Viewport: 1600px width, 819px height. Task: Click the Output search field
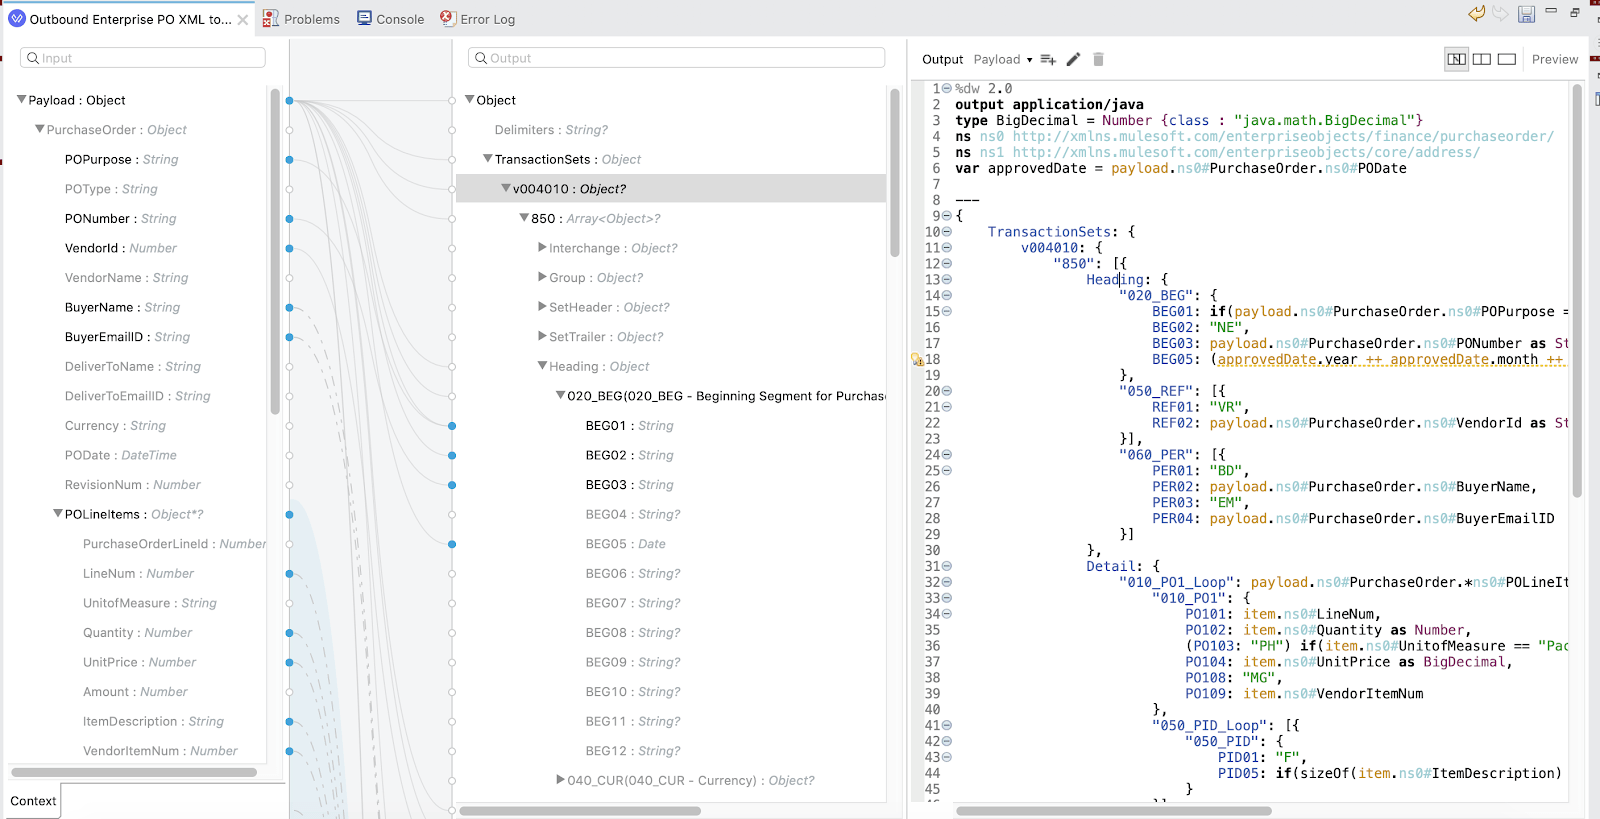pyautogui.click(x=677, y=58)
